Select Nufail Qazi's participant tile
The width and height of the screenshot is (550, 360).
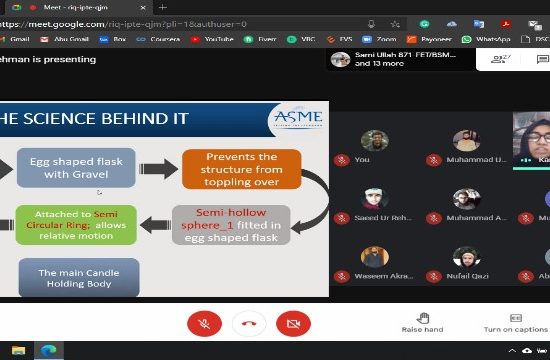click(467, 264)
